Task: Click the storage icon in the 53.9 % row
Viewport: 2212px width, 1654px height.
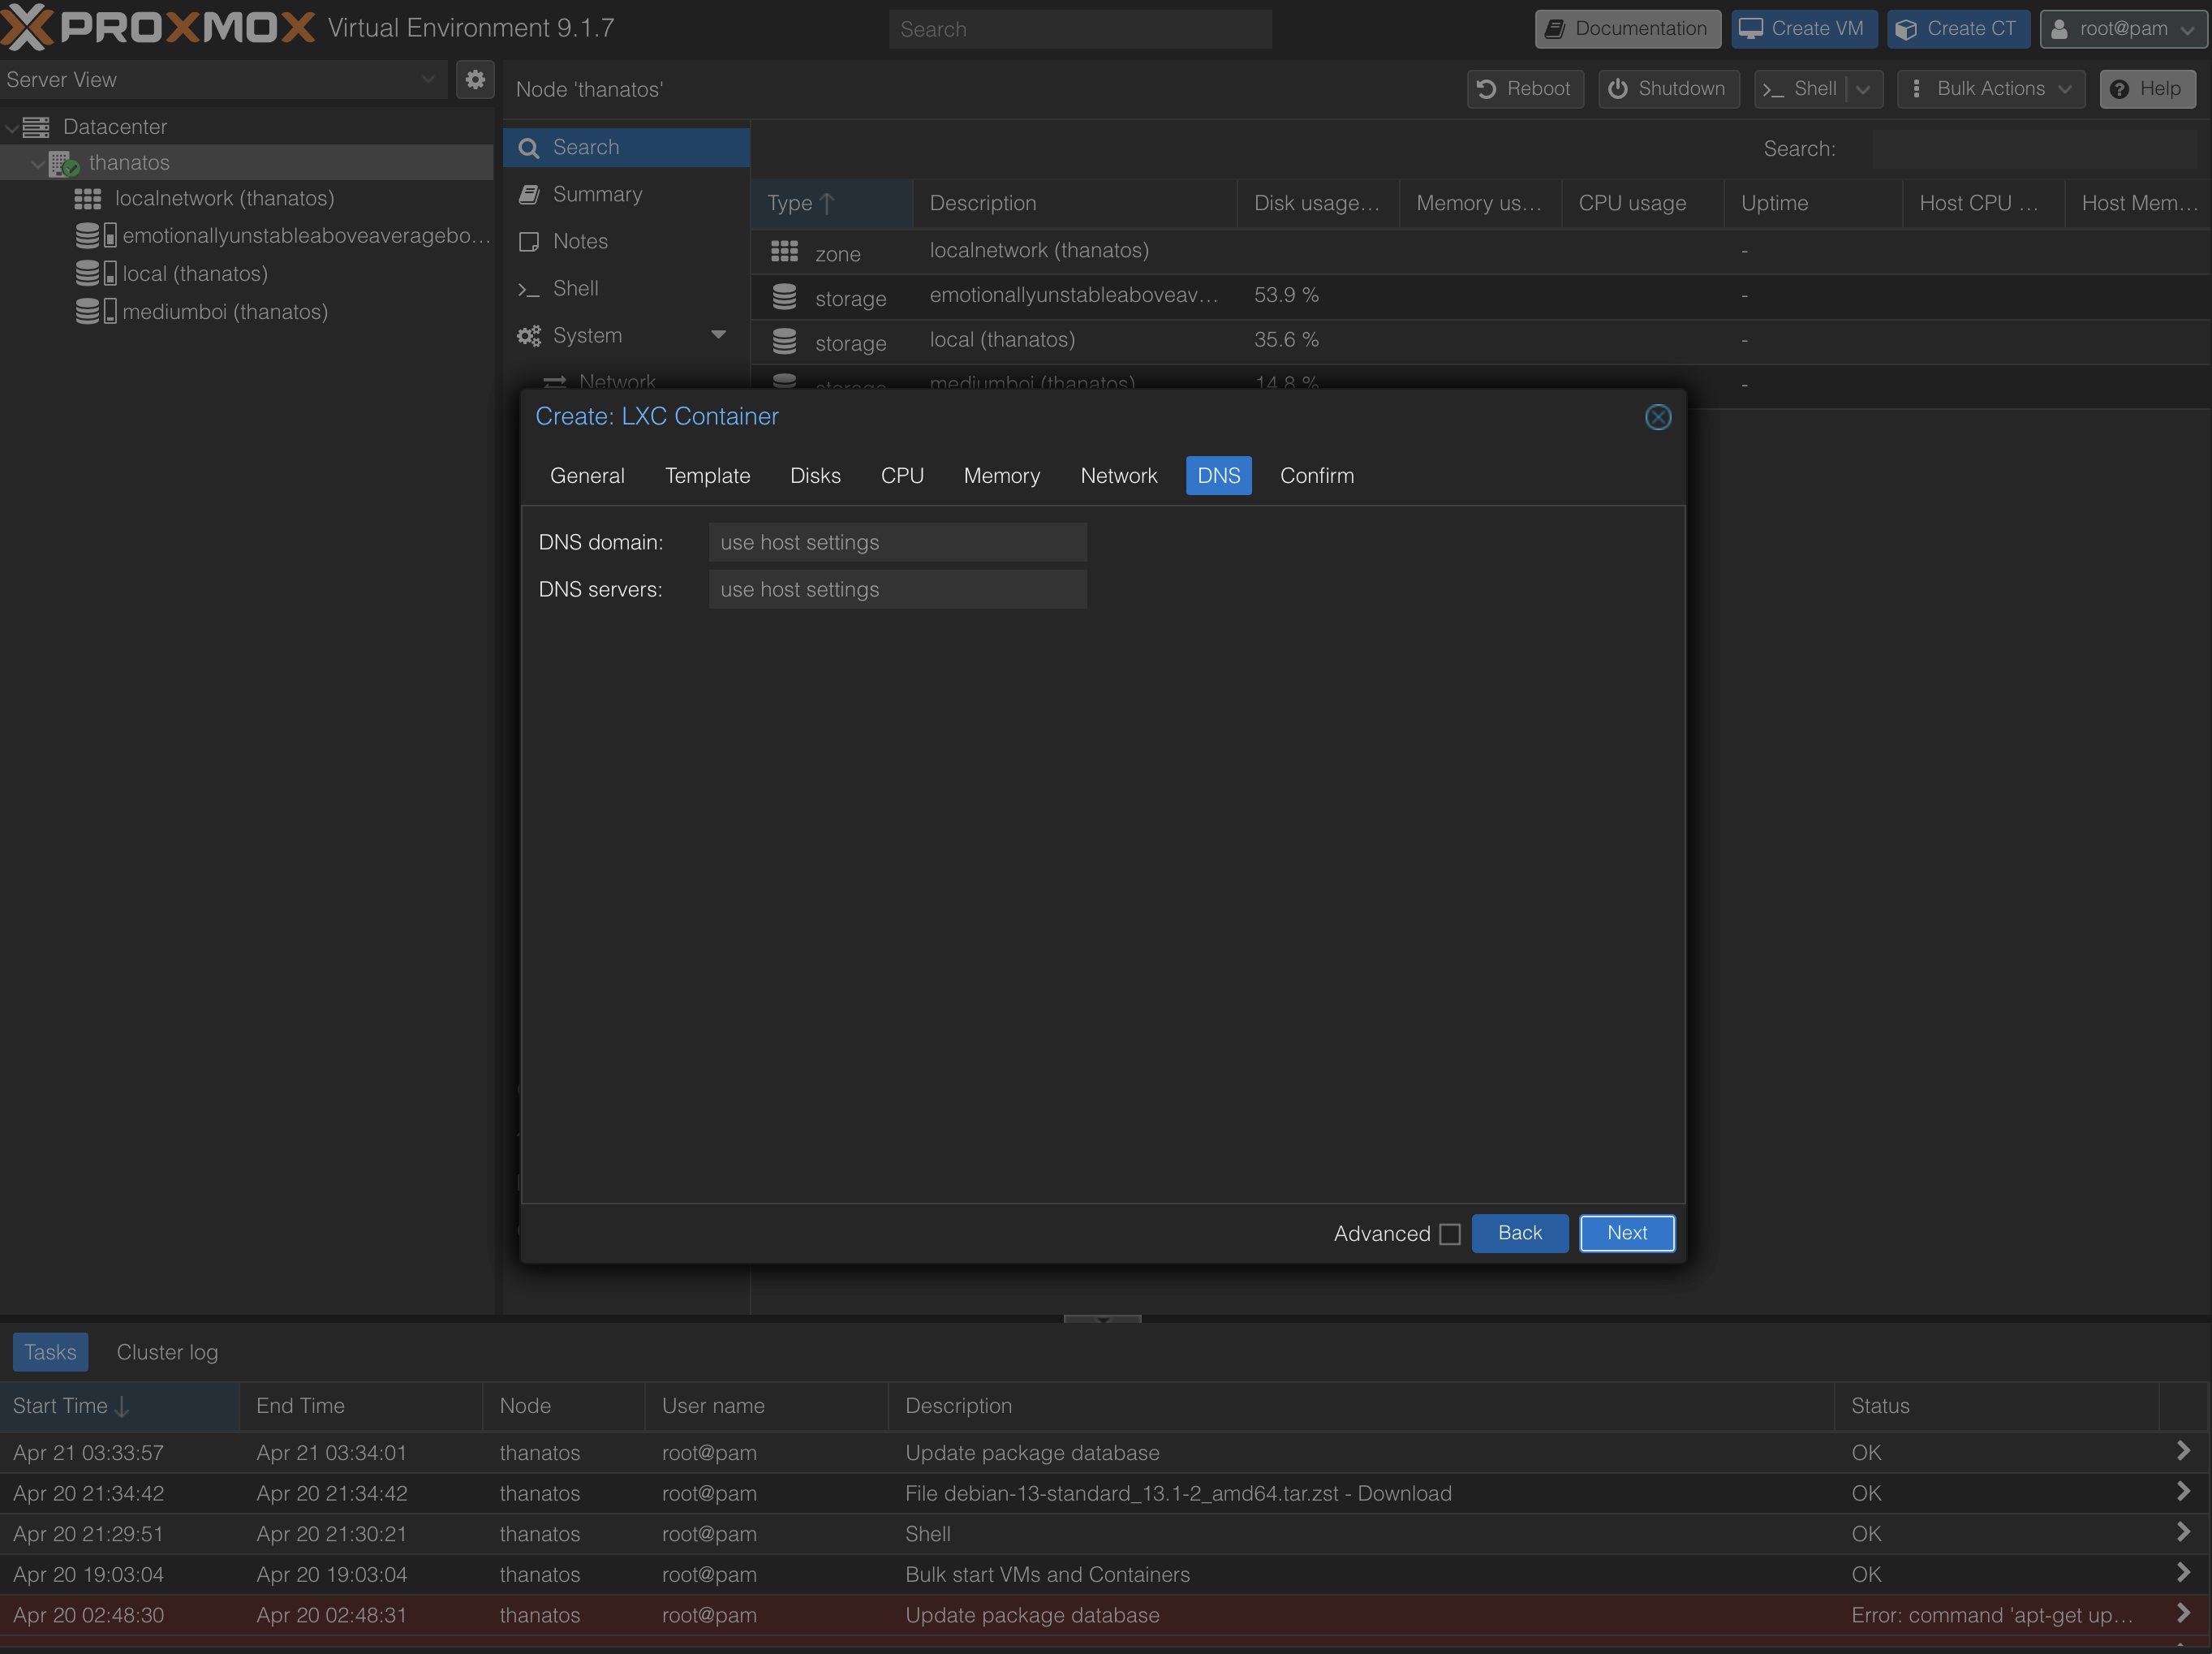Action: [785, 296]
